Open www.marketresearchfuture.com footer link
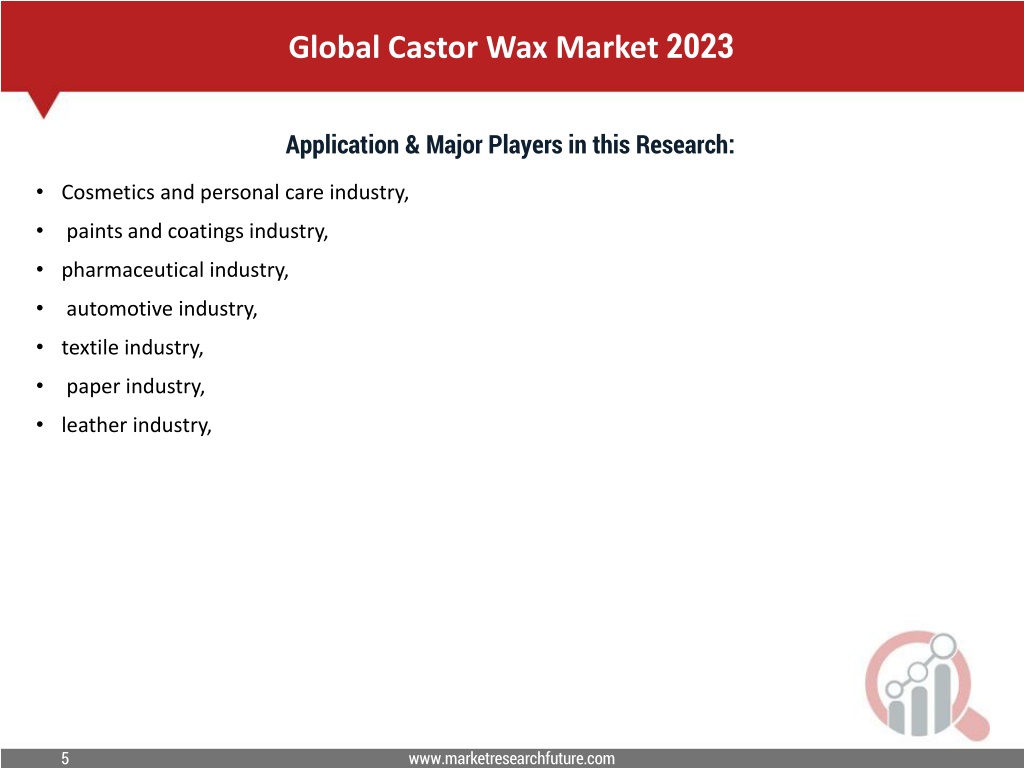This screenshot has width=1024, height=768. click(511, 758)
